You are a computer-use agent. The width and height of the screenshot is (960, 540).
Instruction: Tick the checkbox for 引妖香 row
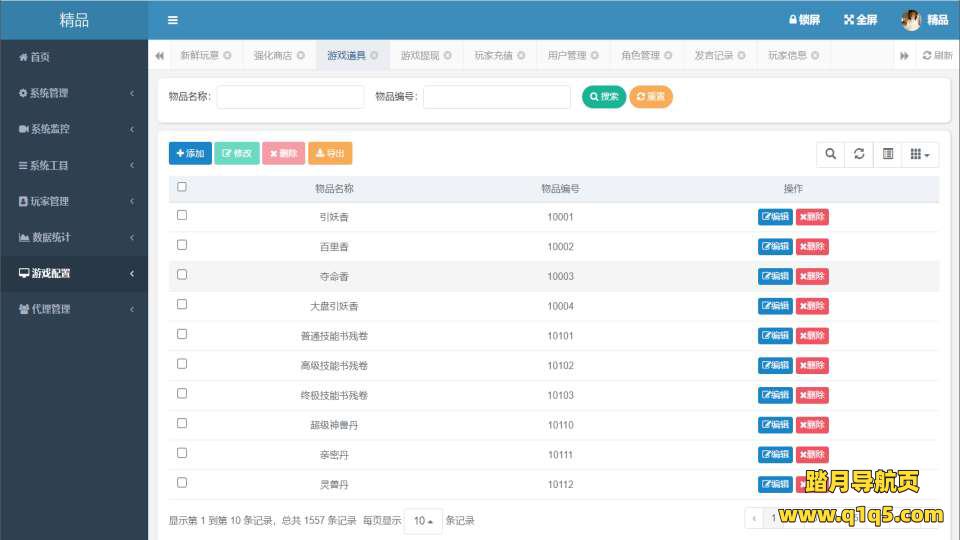coord(182,215)
